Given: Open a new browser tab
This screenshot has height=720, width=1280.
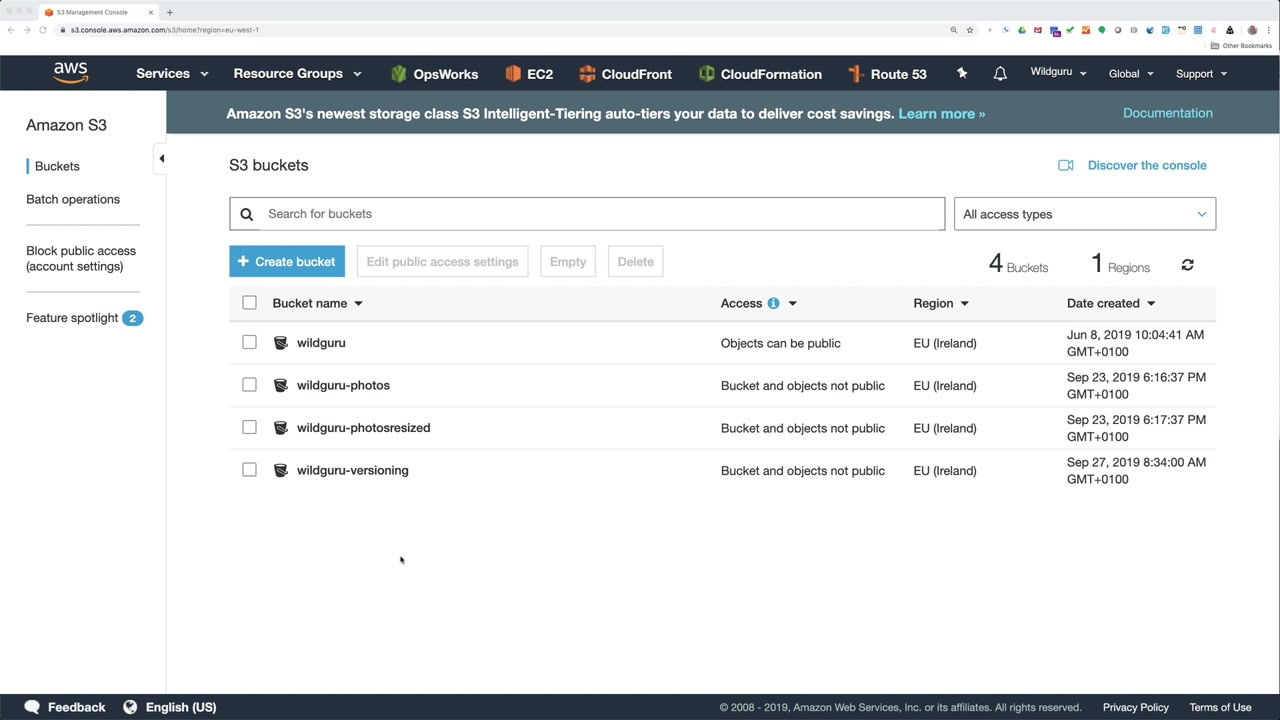Looking at the screenshot, I should (170, 12).
